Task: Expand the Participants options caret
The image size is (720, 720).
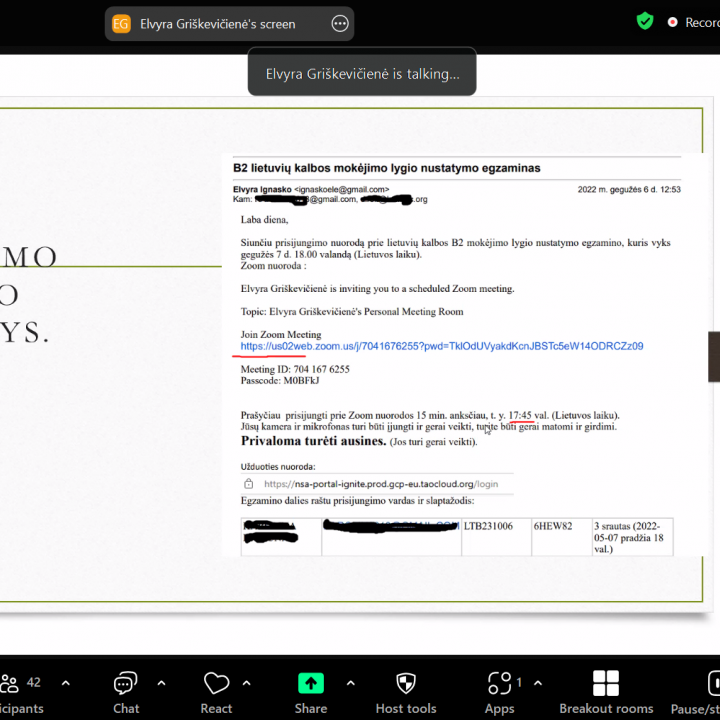Action: [x=66, y=683]
